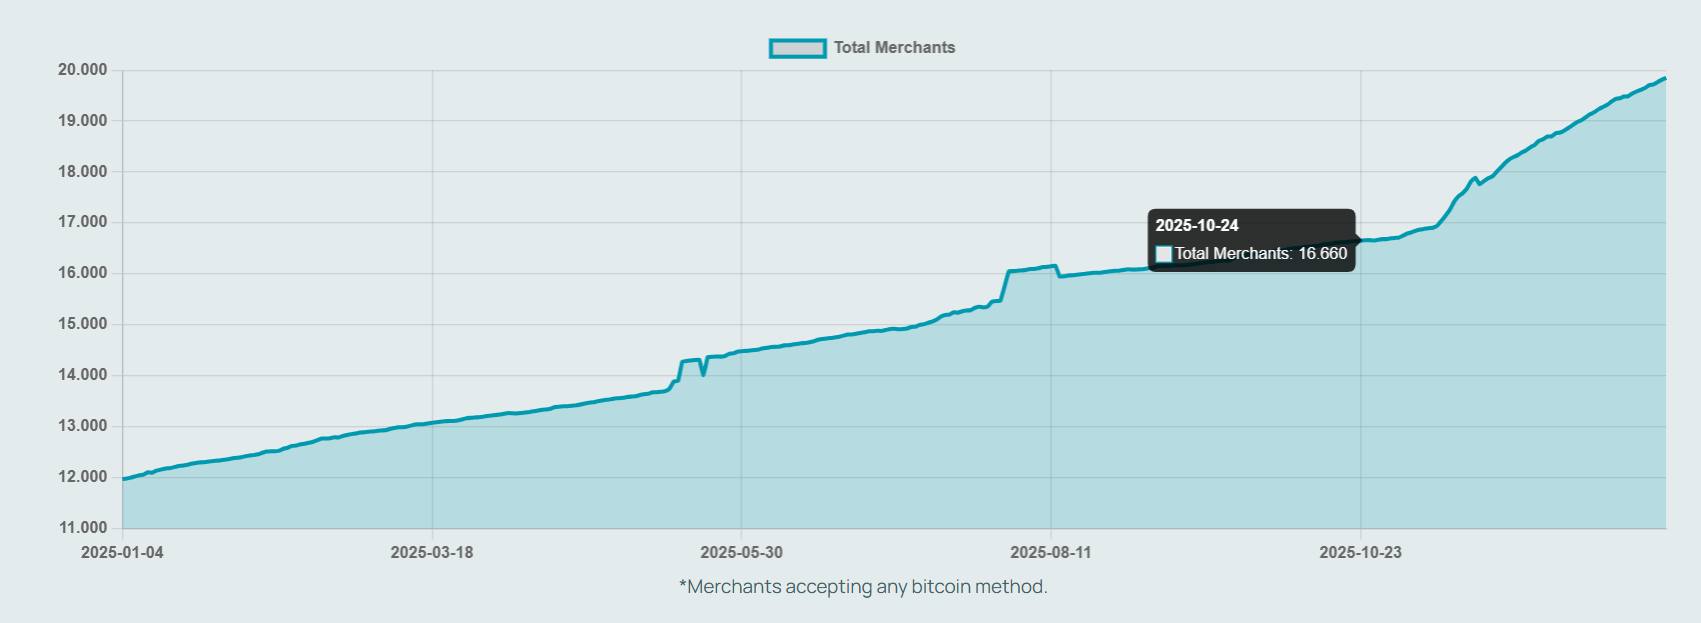Image resolution: width=1701 pixels, height=623 pixels.
Task: Click the 17.000 y-axis label
Action: point(83,222)
